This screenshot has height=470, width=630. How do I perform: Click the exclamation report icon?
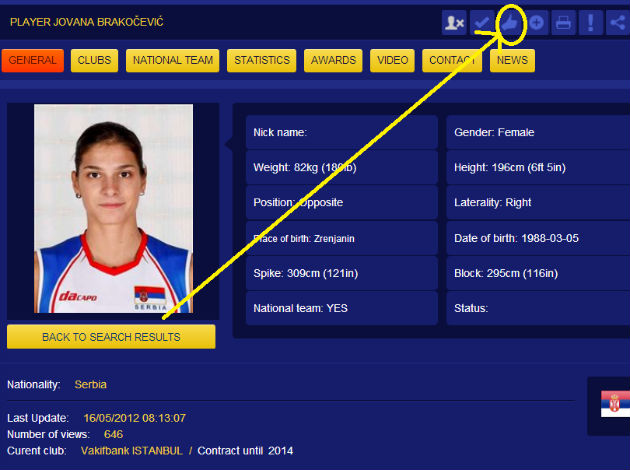(x=591, y=22)
